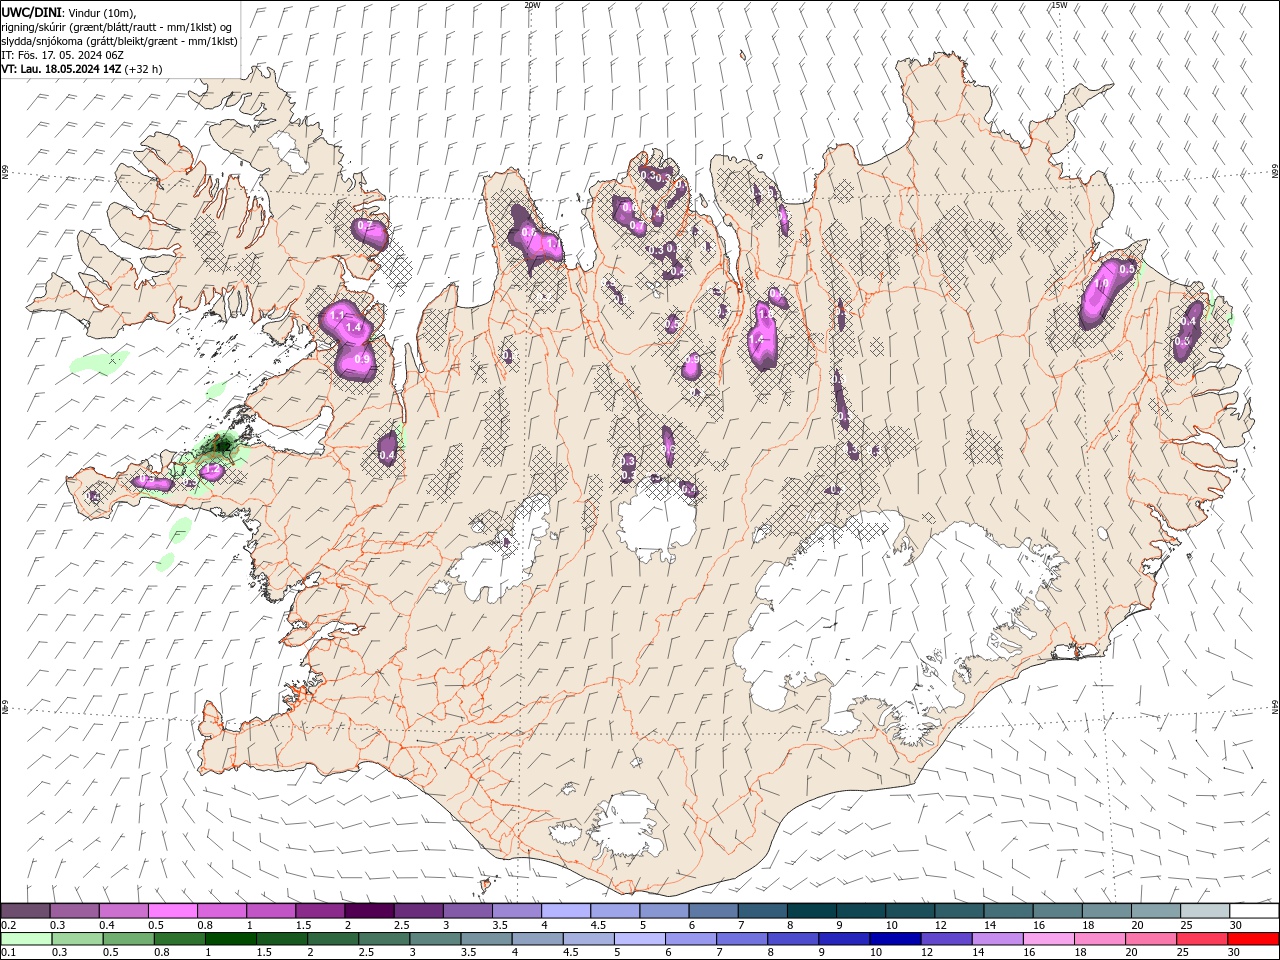This screenshot has height=960, width=1280.
Task: Select the very dark purple 2 snow-scale swatch
Action: (368, 910)
